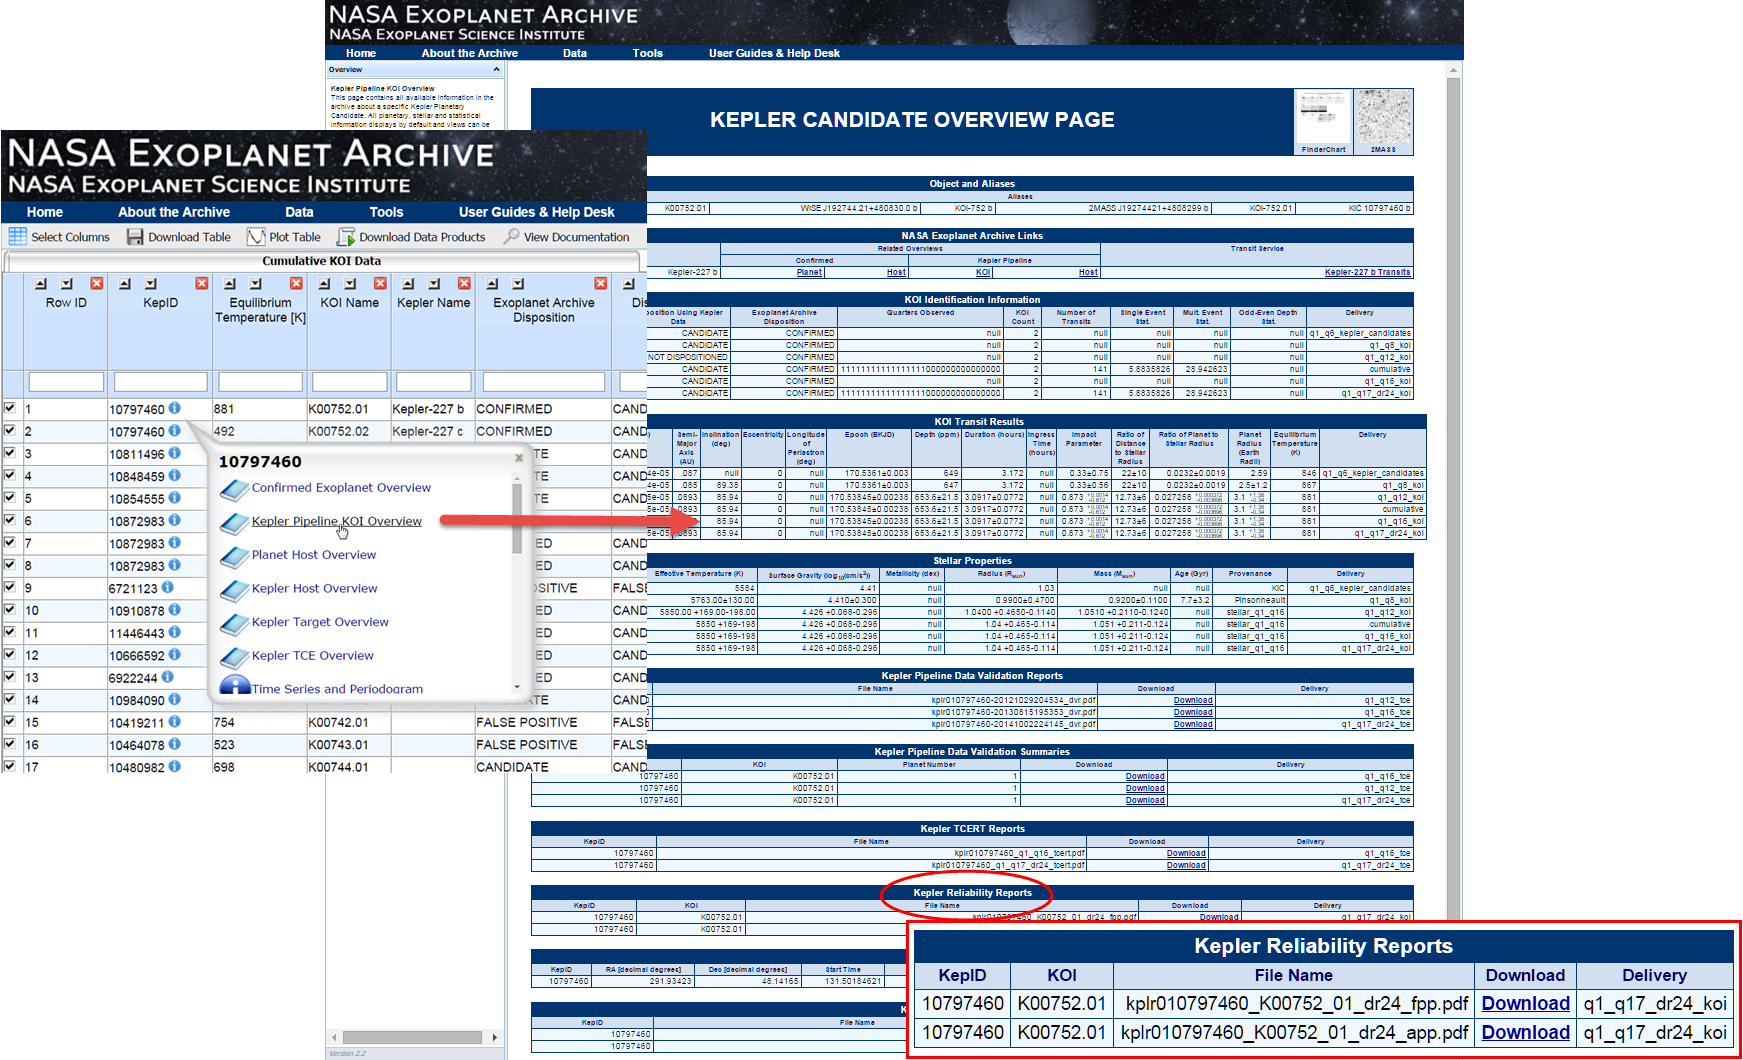The height and width of the screenshot is (1060, 1743).
Task: Sort Kepler Name column descending
Action: 434,284
